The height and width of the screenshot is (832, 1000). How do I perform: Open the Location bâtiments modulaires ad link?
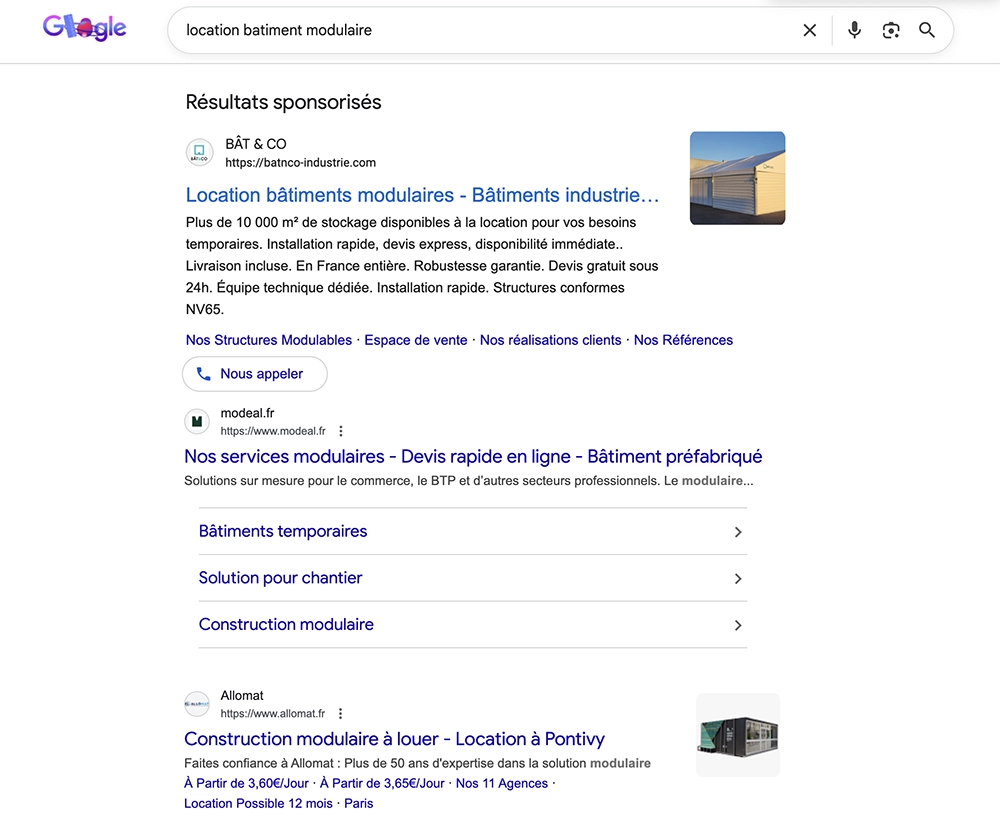420,195
